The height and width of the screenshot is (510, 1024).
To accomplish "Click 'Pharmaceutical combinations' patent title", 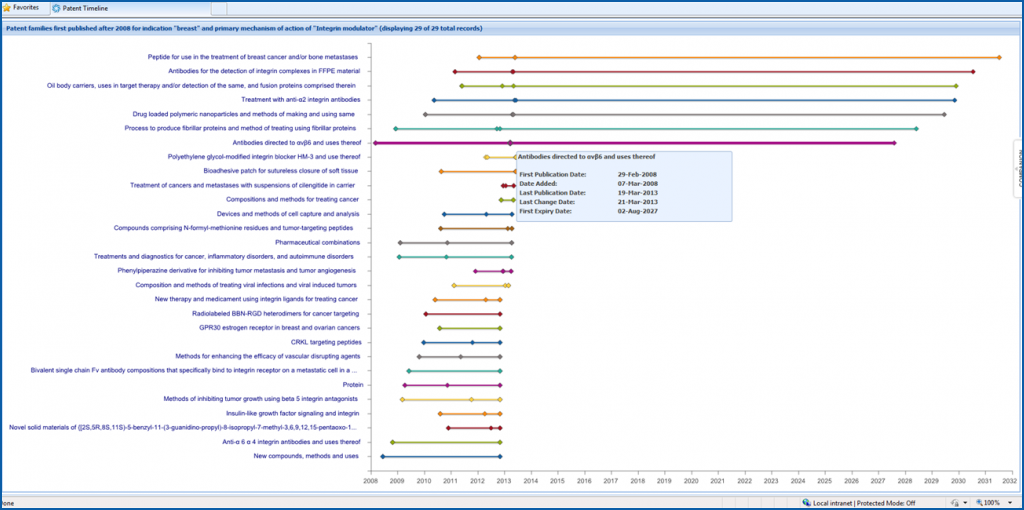I will point(316,243).
